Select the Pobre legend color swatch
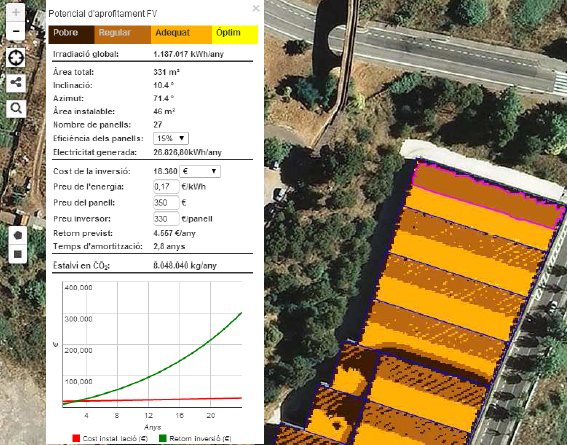Image resolution: width=567 pixels, height=445 pixels. [x=72, y=35]
